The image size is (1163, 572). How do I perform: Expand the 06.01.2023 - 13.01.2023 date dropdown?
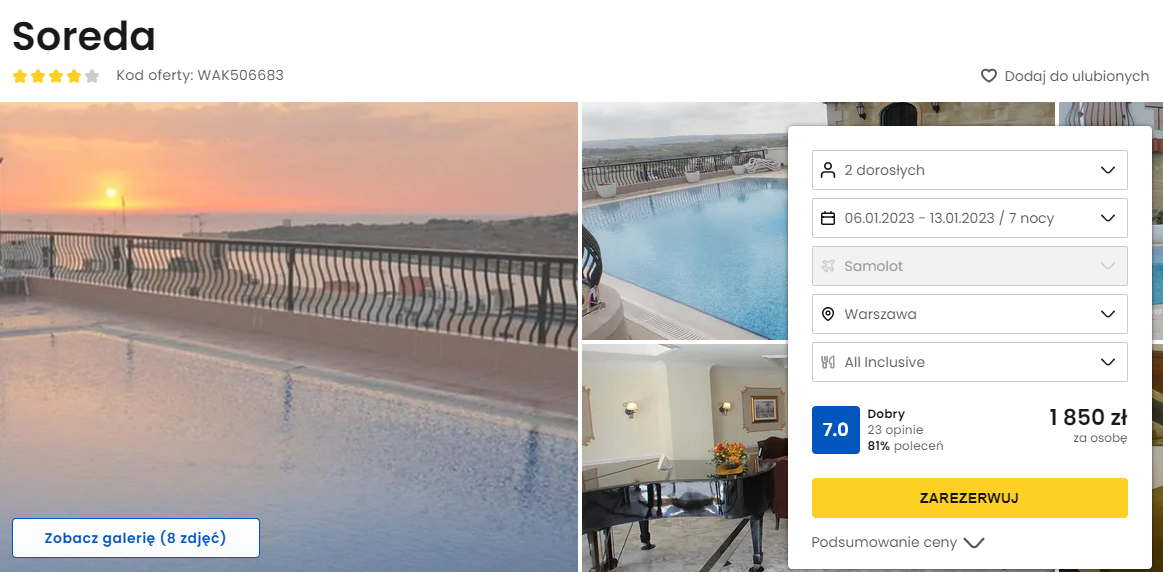point(969,218)
